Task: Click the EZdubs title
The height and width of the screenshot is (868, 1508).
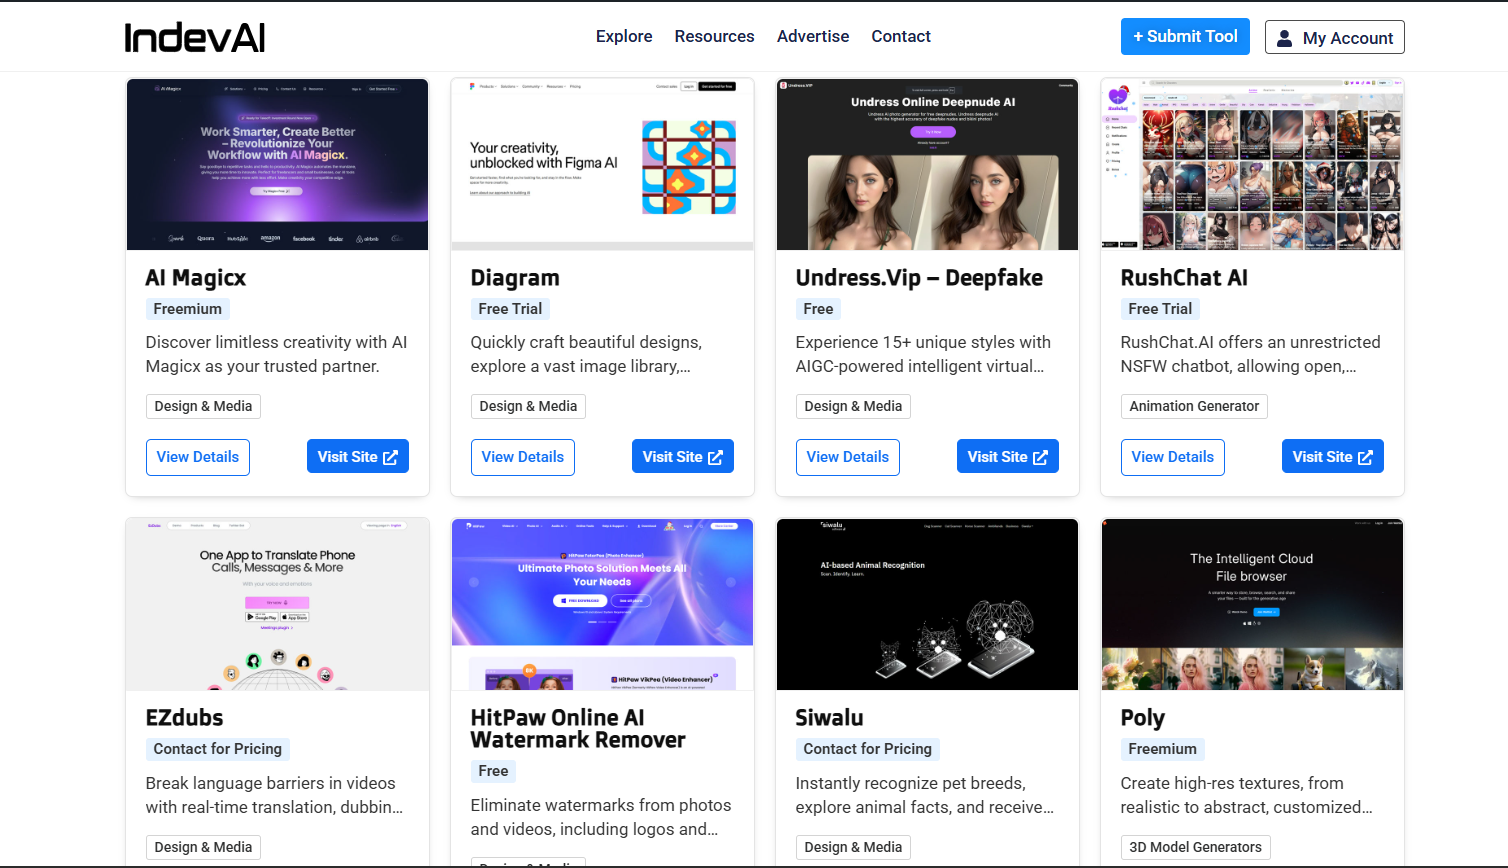Action: [184, 718]
